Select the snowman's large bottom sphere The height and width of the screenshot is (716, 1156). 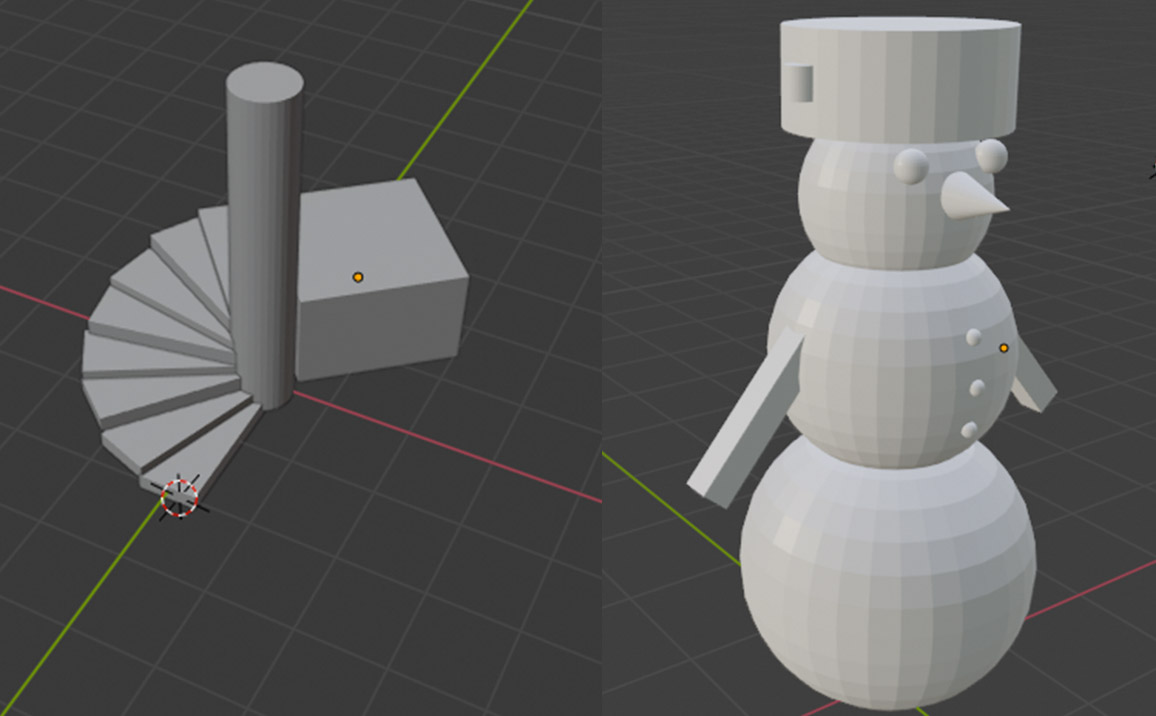[x=888, y=575]
